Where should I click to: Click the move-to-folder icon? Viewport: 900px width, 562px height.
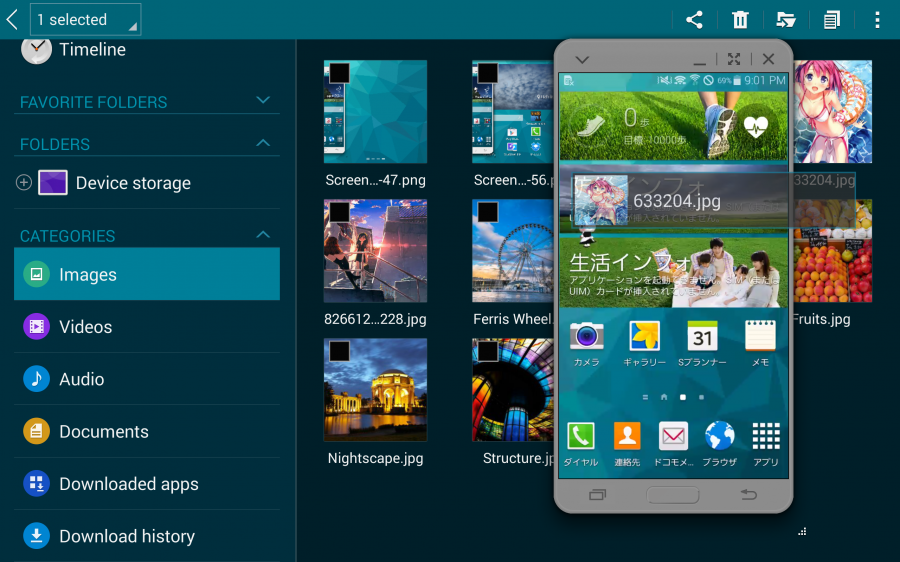(x=786, y=20)
